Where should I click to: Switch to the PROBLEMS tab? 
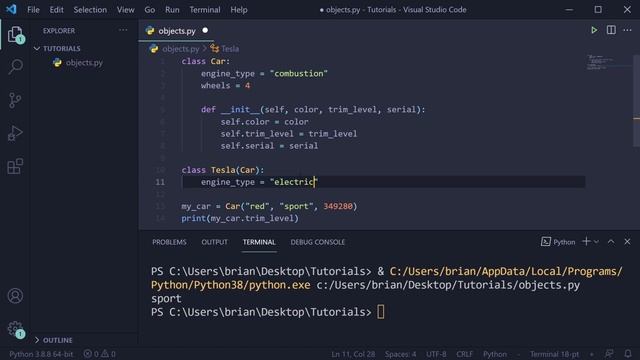(x=169, y=242)
